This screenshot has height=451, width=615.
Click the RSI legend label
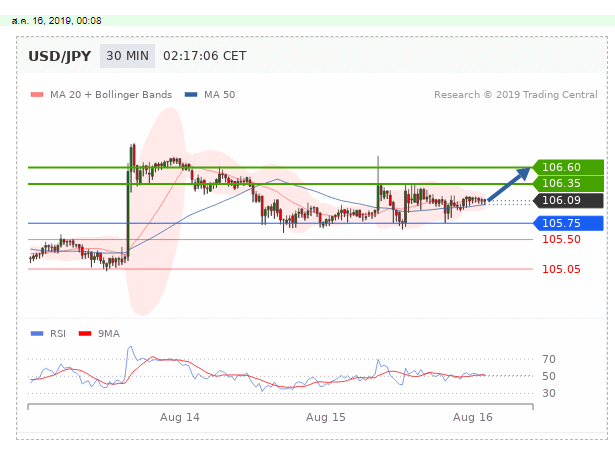point(58,334)
